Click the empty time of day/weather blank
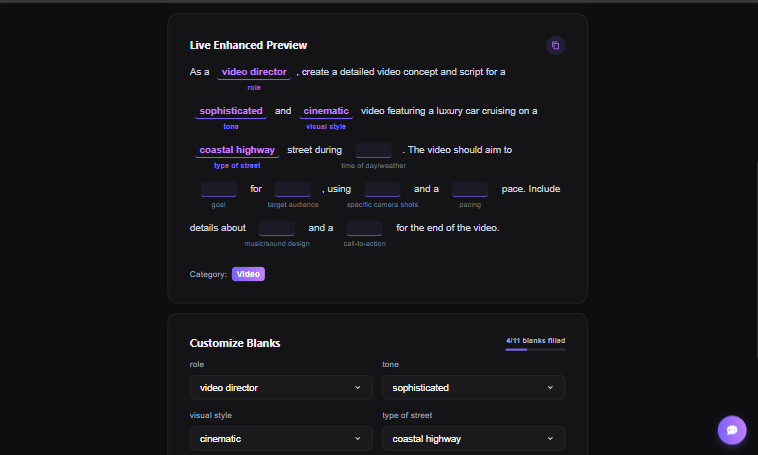 click(x=373, y=150)
